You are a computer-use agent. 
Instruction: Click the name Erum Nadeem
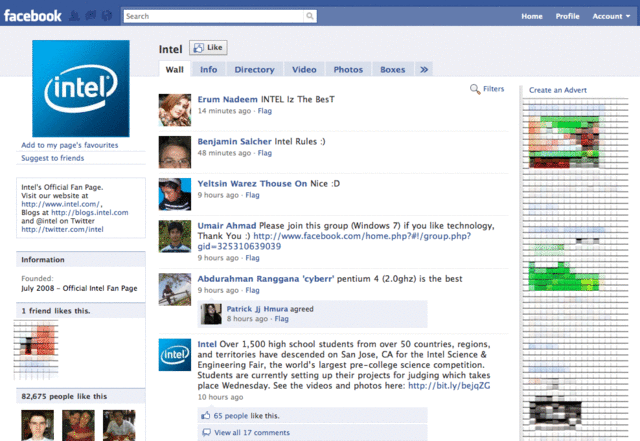[x=227, y=99]
